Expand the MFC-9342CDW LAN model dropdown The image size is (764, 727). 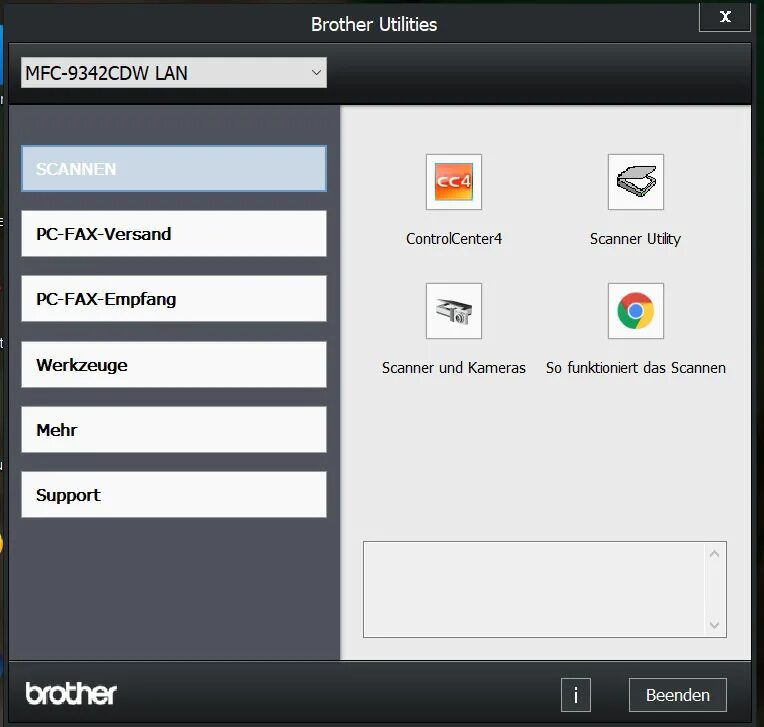(173, 73)
